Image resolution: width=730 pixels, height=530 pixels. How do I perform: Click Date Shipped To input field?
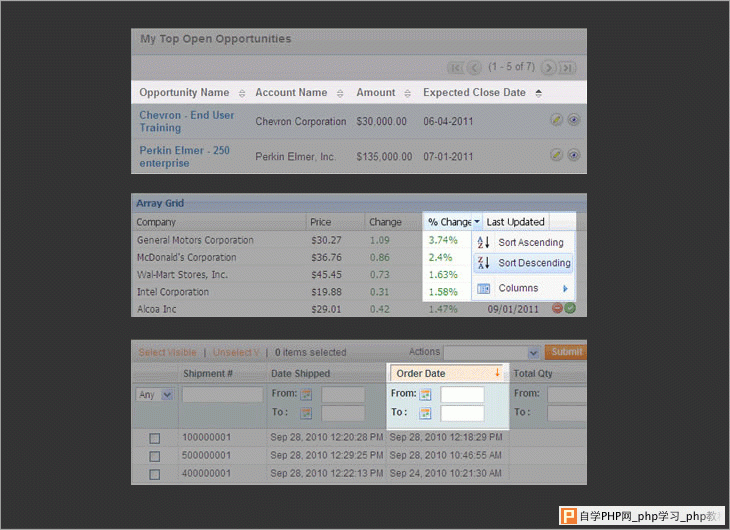343,413
